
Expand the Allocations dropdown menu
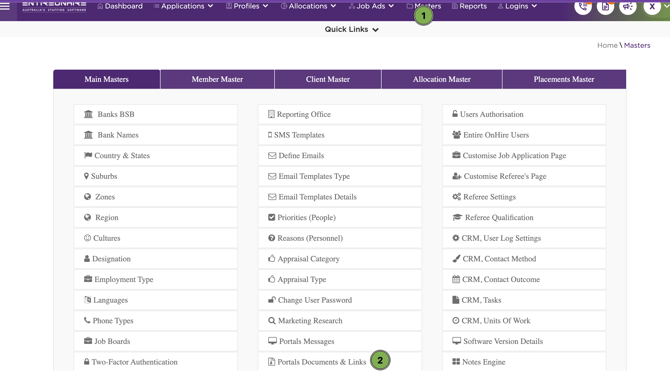pyautogui.click(x=309, y=6)
